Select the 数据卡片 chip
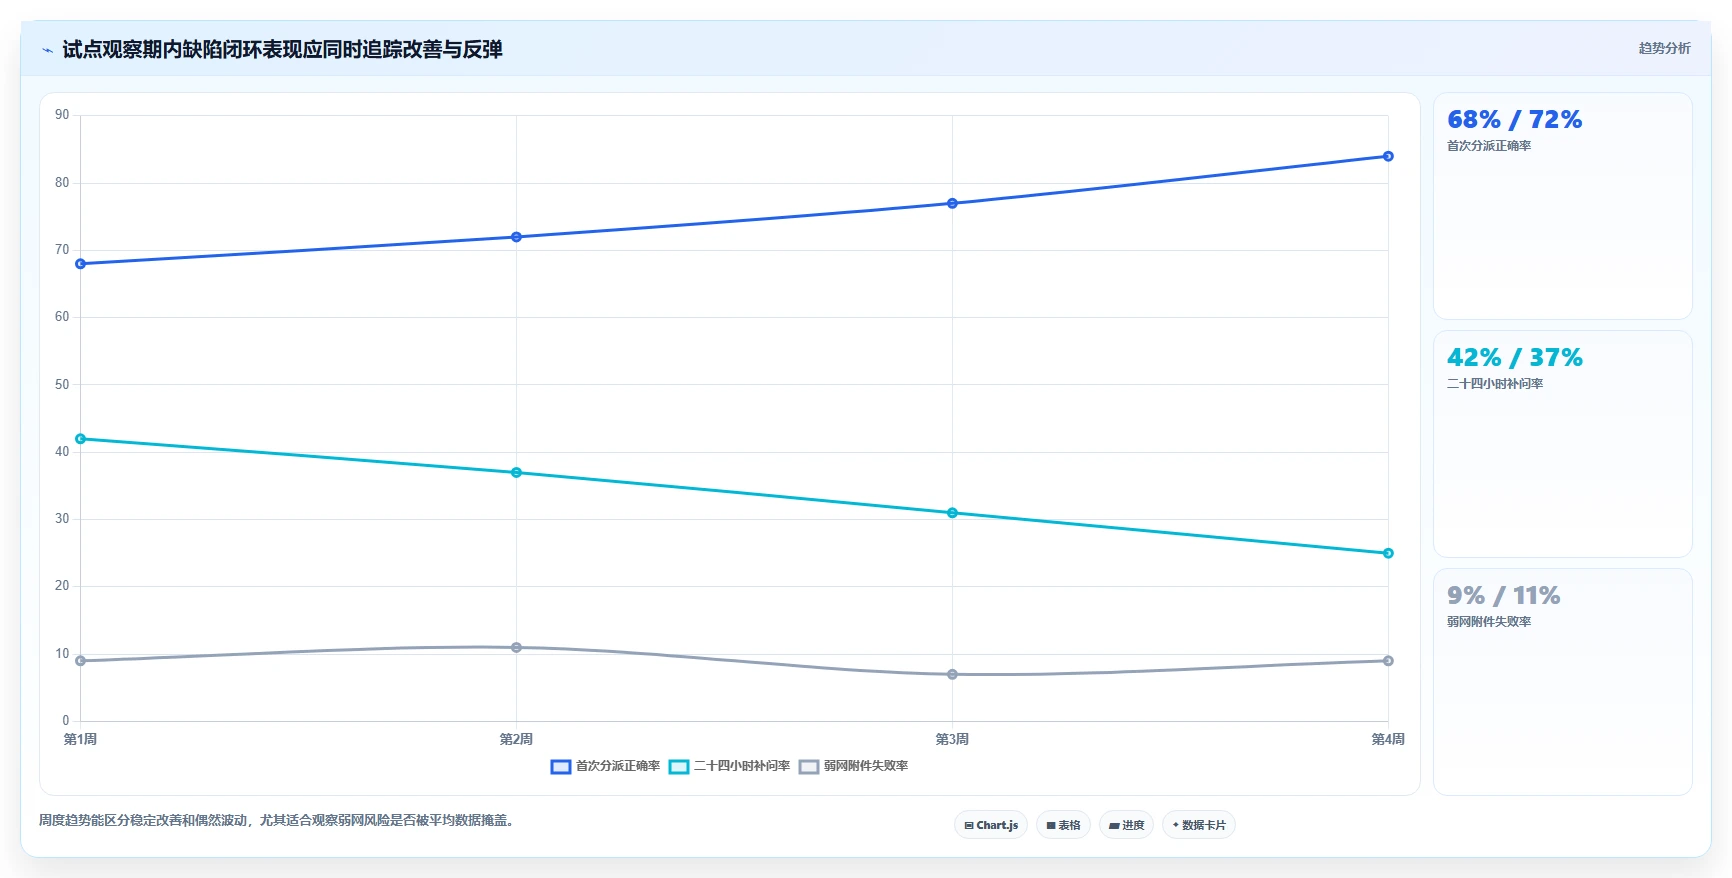Screen dimensions: 1732x878 [x=1199, y=825]
